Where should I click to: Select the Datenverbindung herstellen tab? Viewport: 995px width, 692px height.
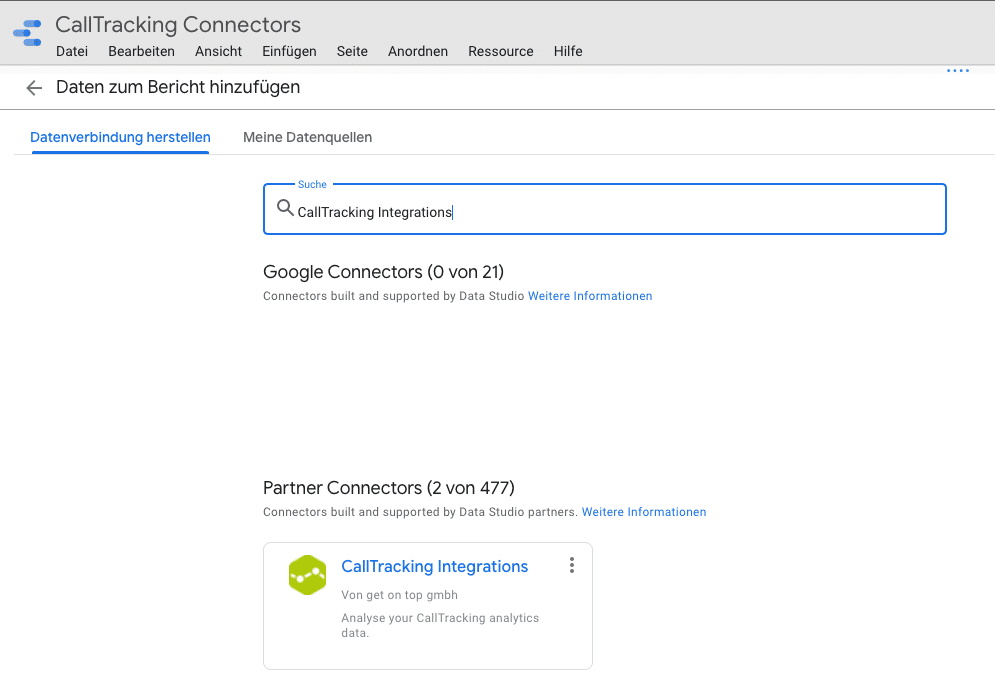coord(120,137)
